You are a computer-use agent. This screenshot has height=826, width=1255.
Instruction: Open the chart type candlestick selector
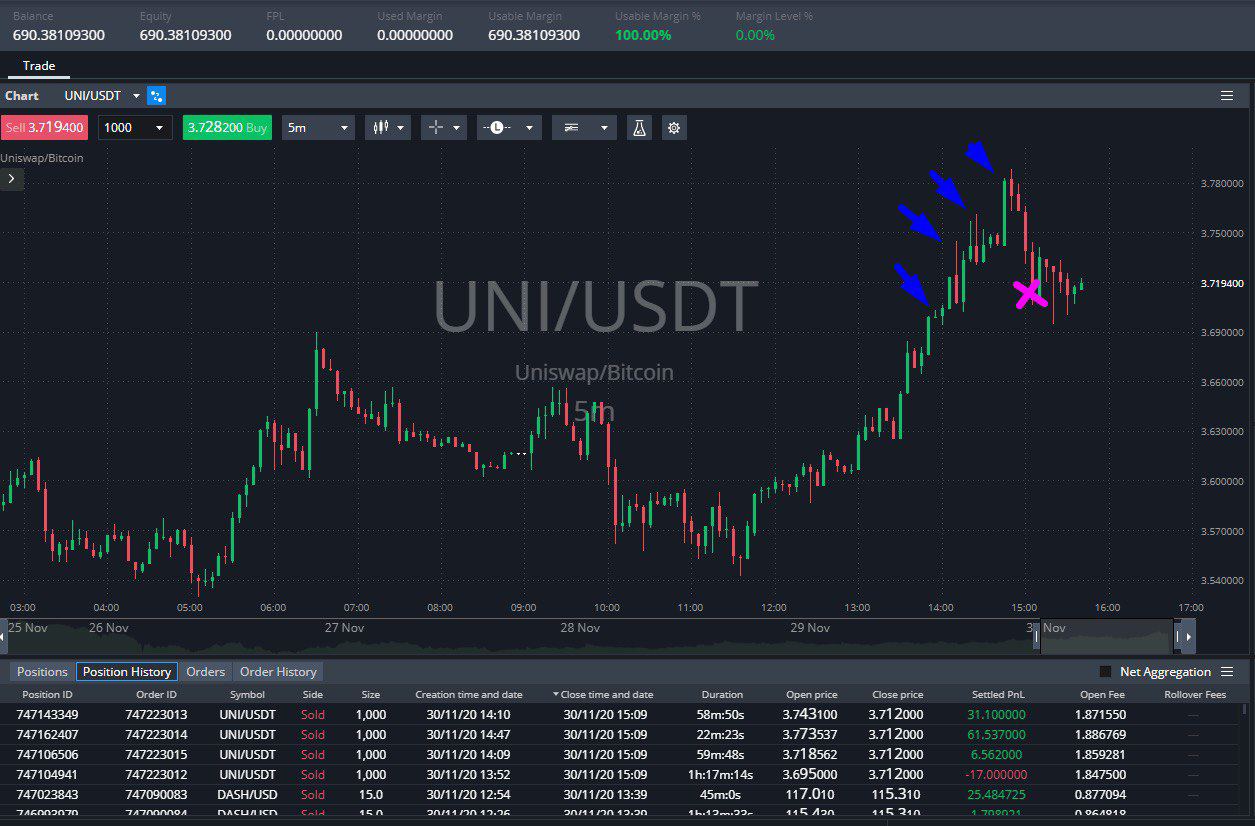click(388, 128)
